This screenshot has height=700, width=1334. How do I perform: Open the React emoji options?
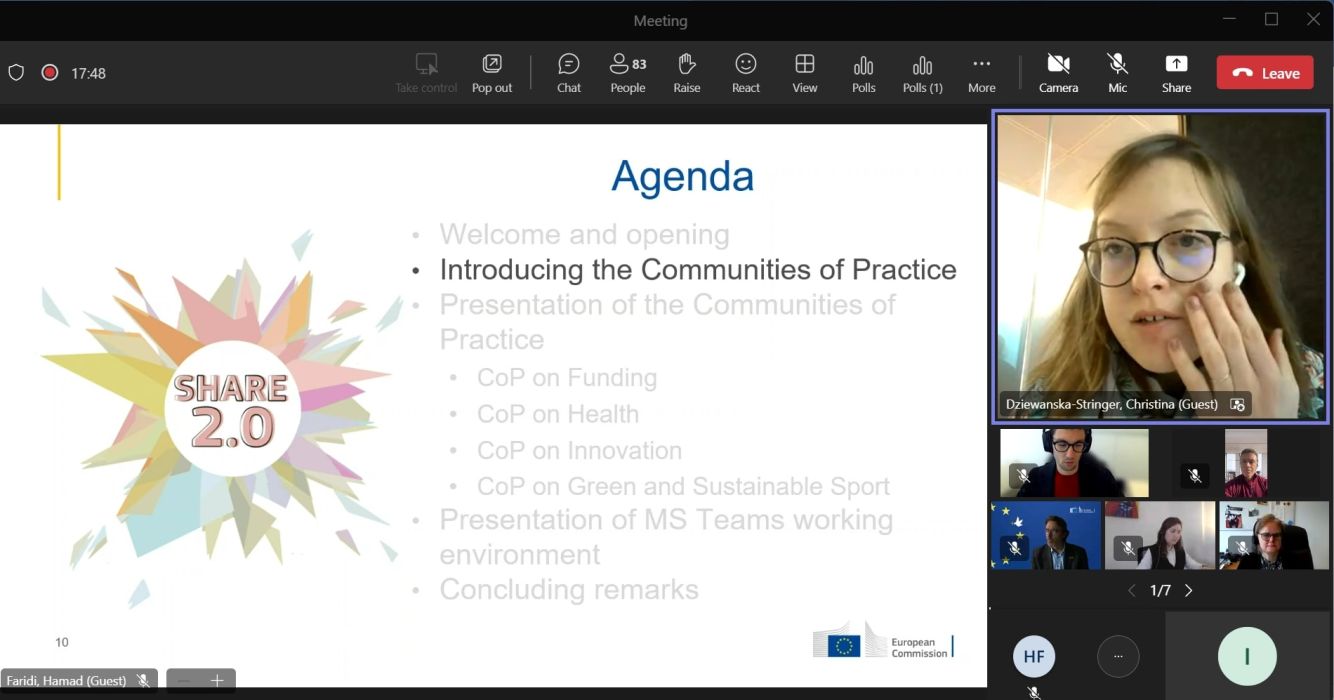[x=745, y=73]
